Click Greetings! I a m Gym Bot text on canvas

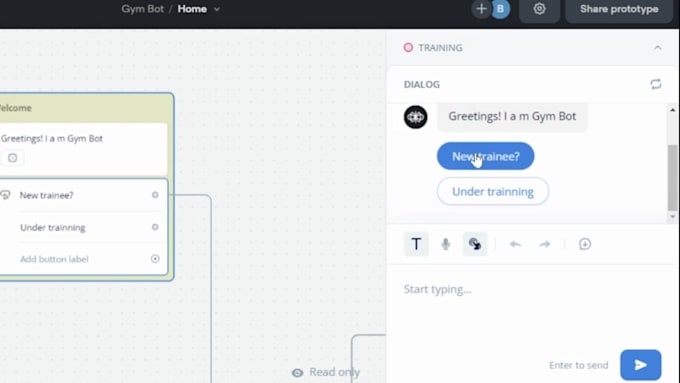click(52, 138)
